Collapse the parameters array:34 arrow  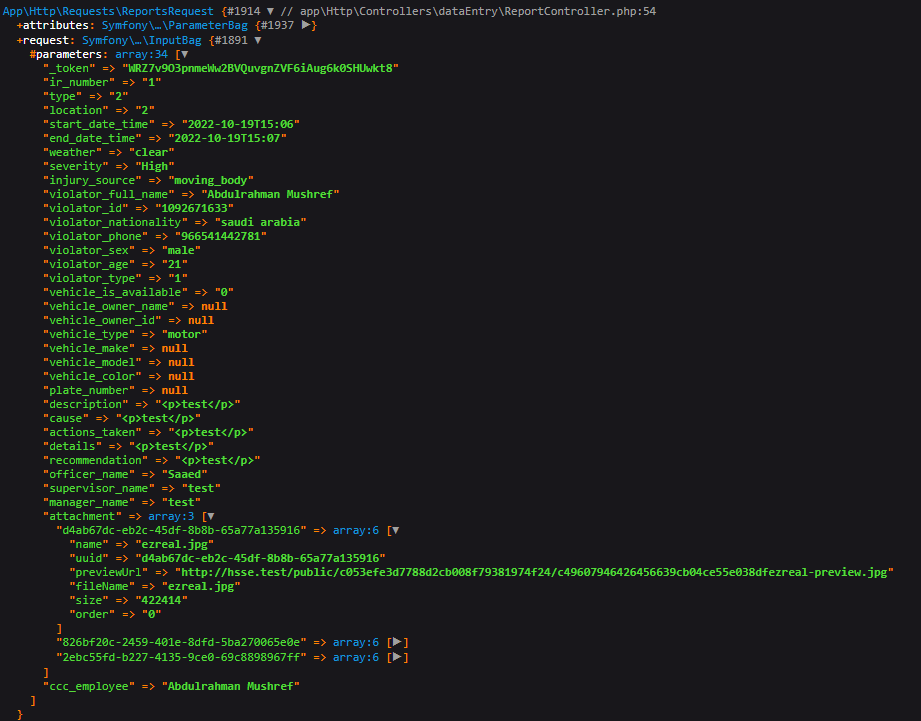click(x=184, y=54)
